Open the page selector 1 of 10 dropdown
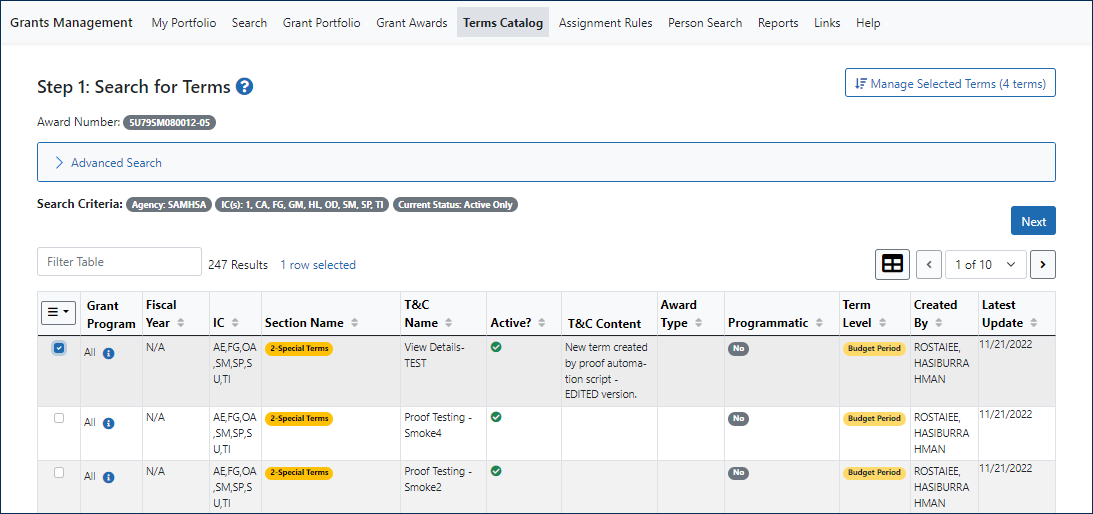Screen dimensions: 1093x514 click(985, 264)
